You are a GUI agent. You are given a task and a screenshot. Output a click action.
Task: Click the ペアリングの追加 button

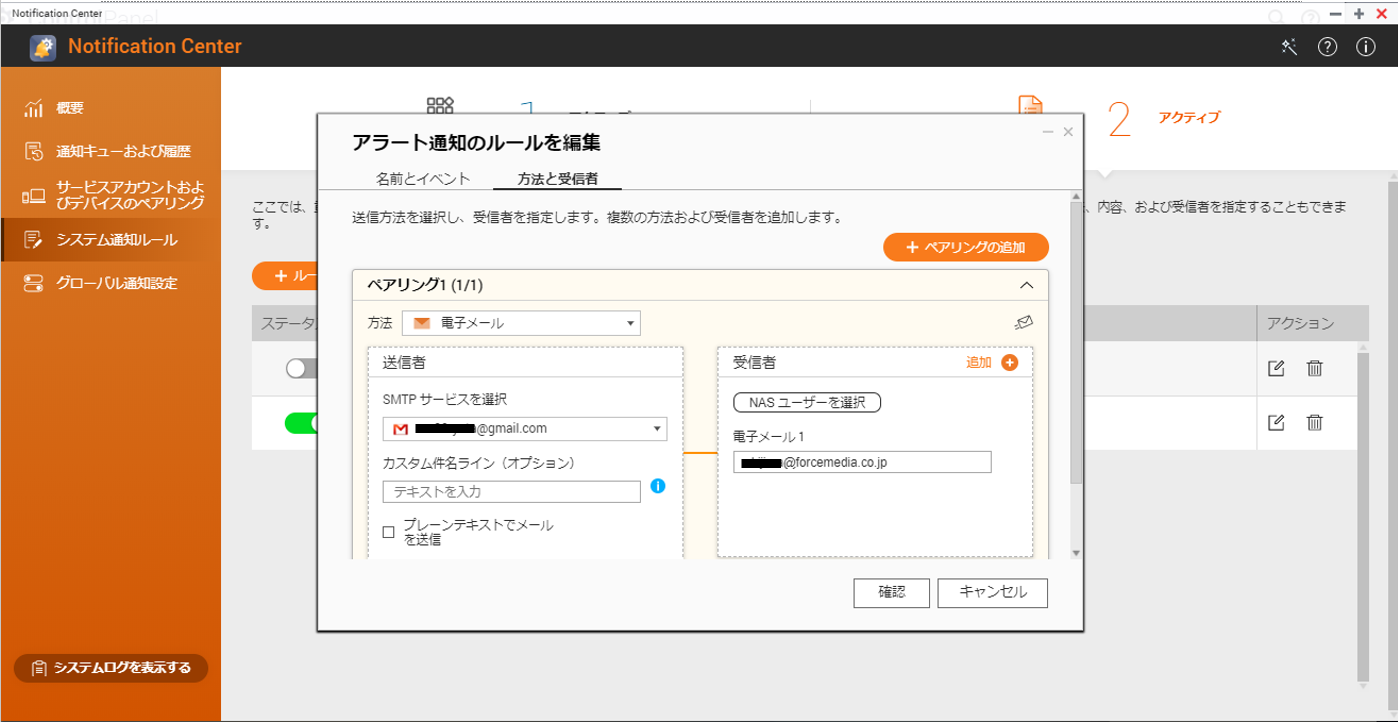pos(965,247)
